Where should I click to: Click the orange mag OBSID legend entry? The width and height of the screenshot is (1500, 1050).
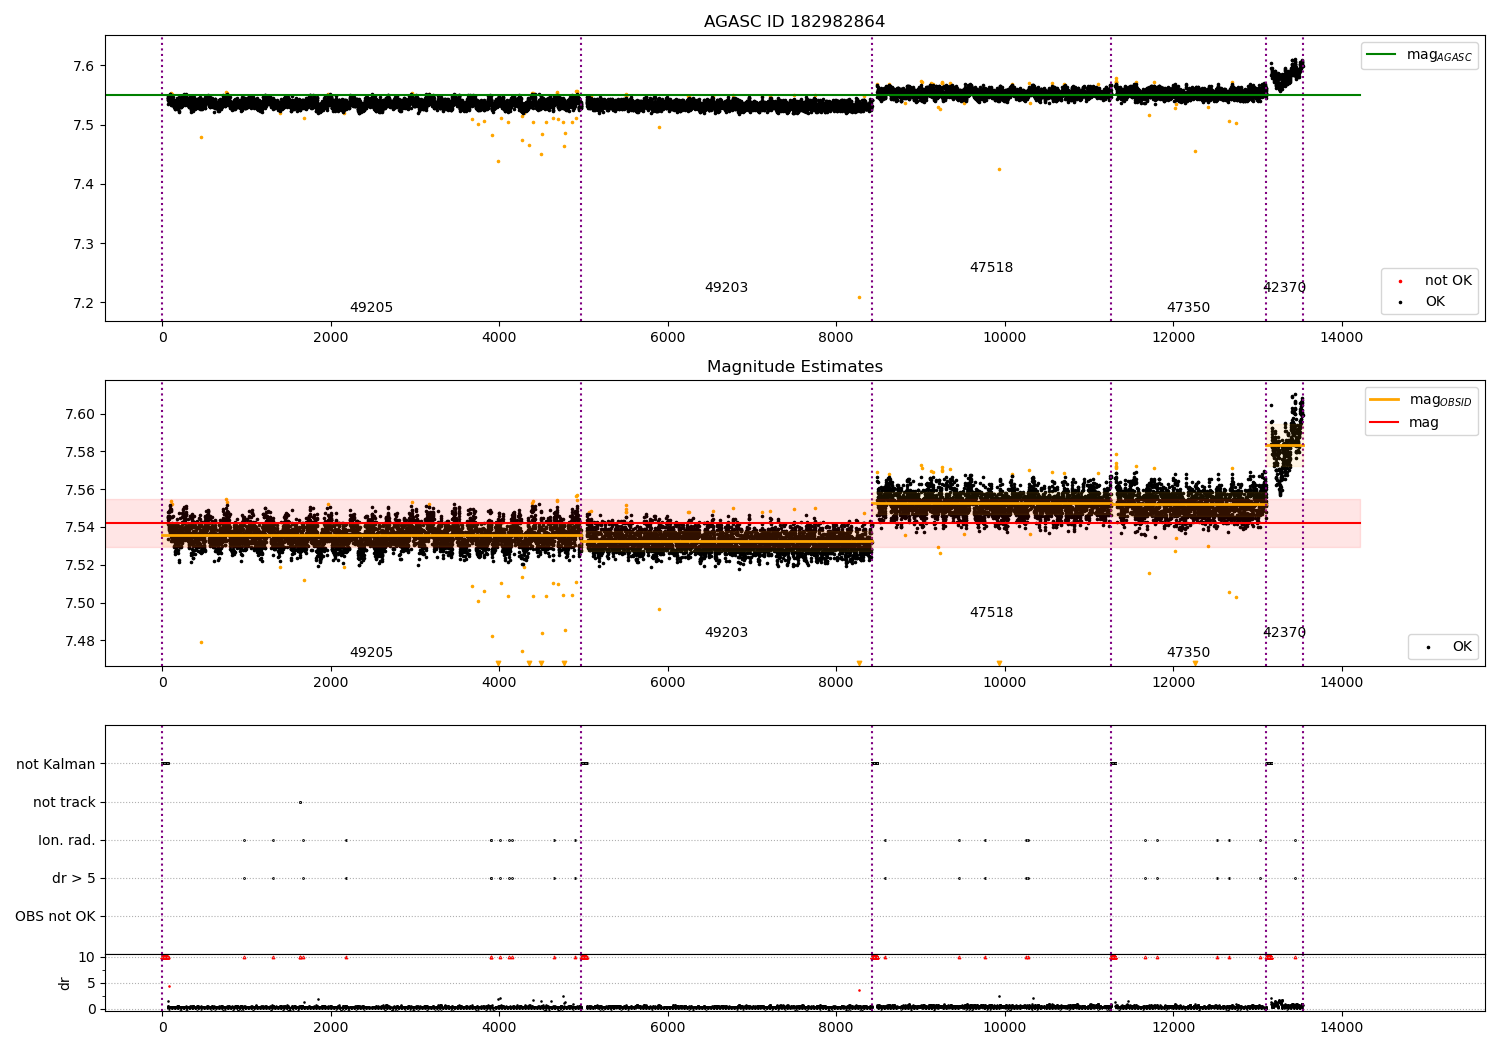click(x=1420, y=400)
